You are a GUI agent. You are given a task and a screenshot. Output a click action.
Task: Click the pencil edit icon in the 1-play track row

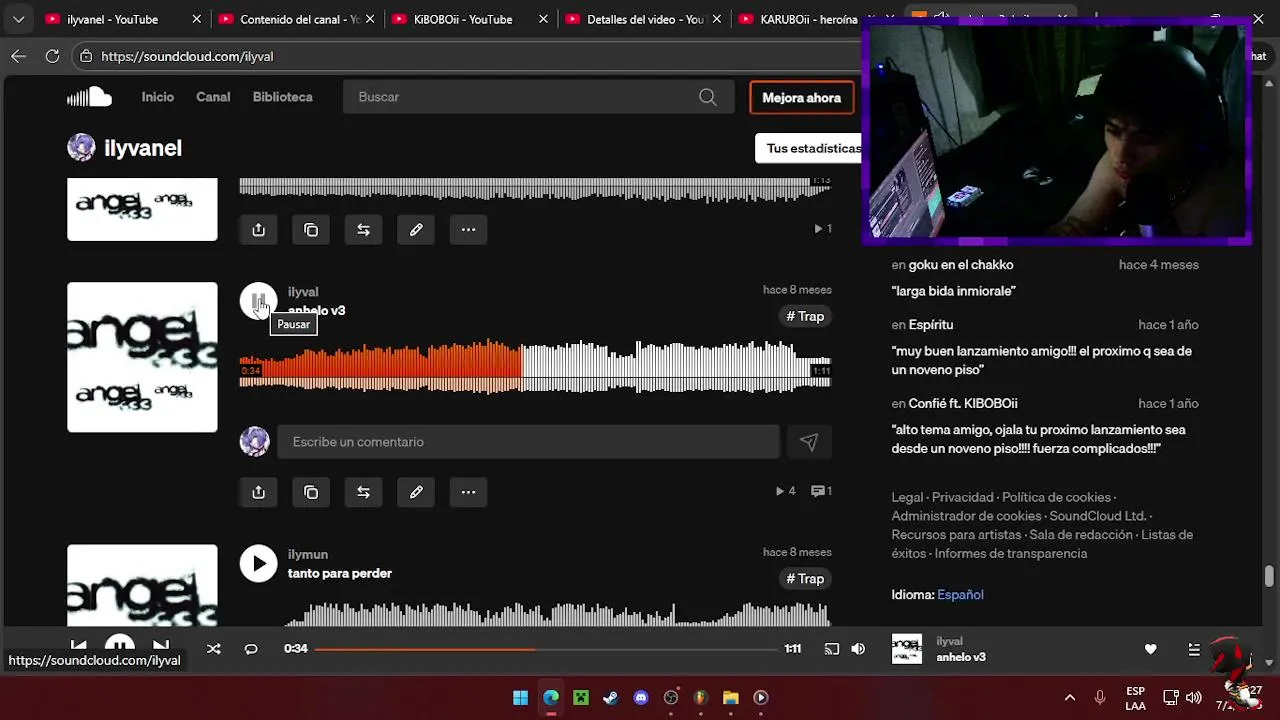(416, 230)
